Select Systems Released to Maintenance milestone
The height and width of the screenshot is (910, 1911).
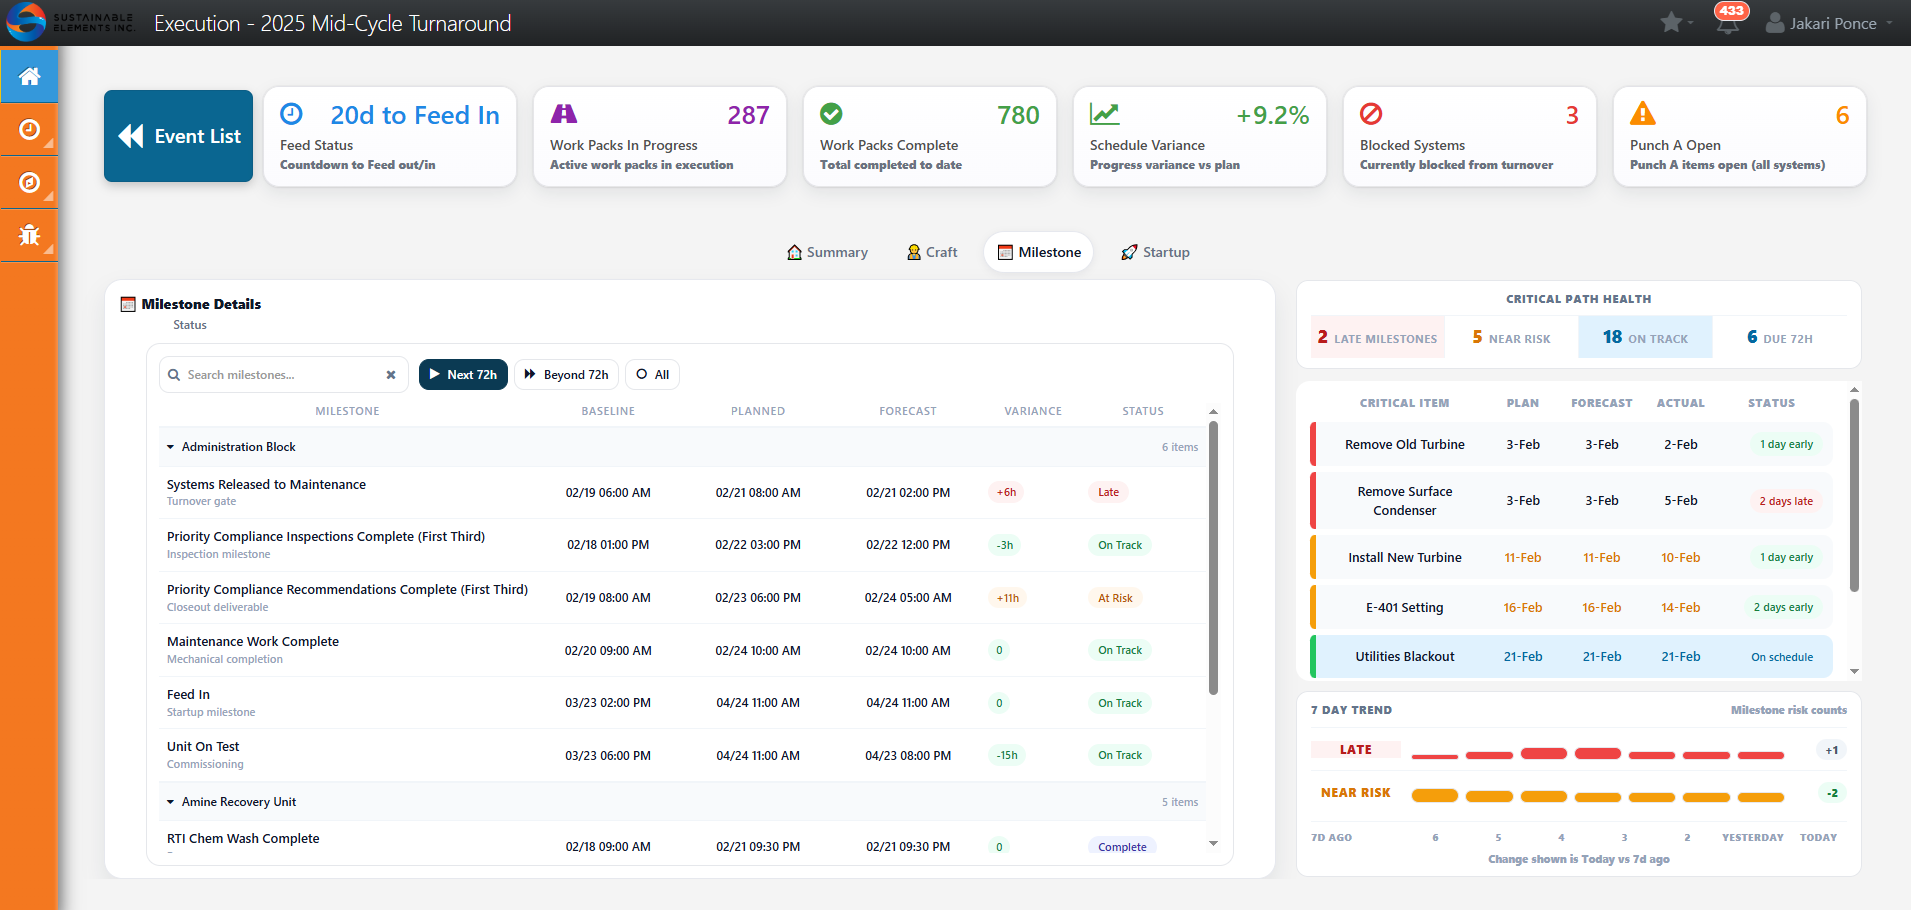(x=683, y=492)
